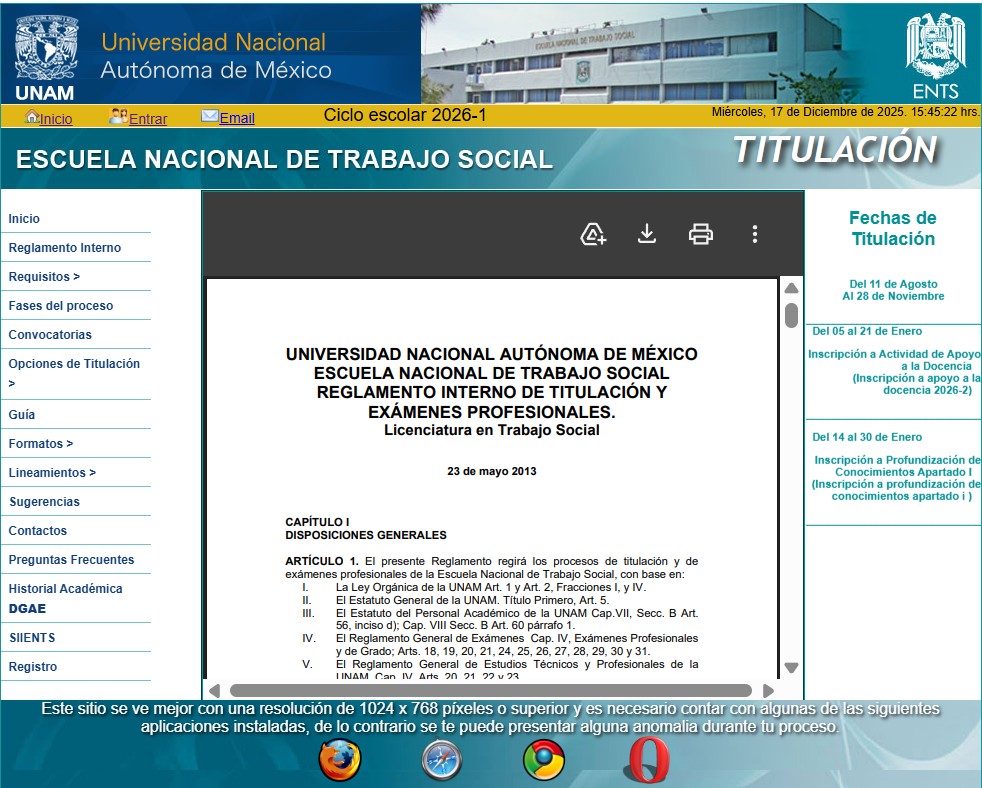Click the users icon beside Entrar
Viewport: 982px width, 788px height.
pos(118,117)
